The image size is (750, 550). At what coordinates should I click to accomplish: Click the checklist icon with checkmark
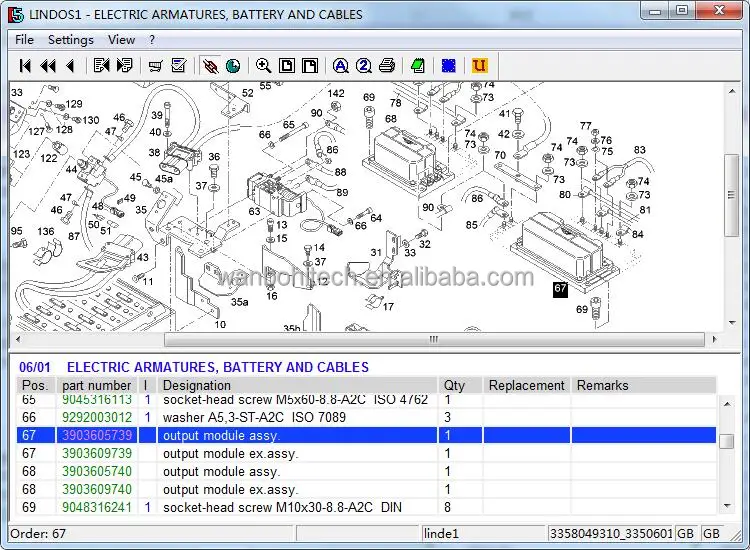pyautogui.click(x=179, y=66)
